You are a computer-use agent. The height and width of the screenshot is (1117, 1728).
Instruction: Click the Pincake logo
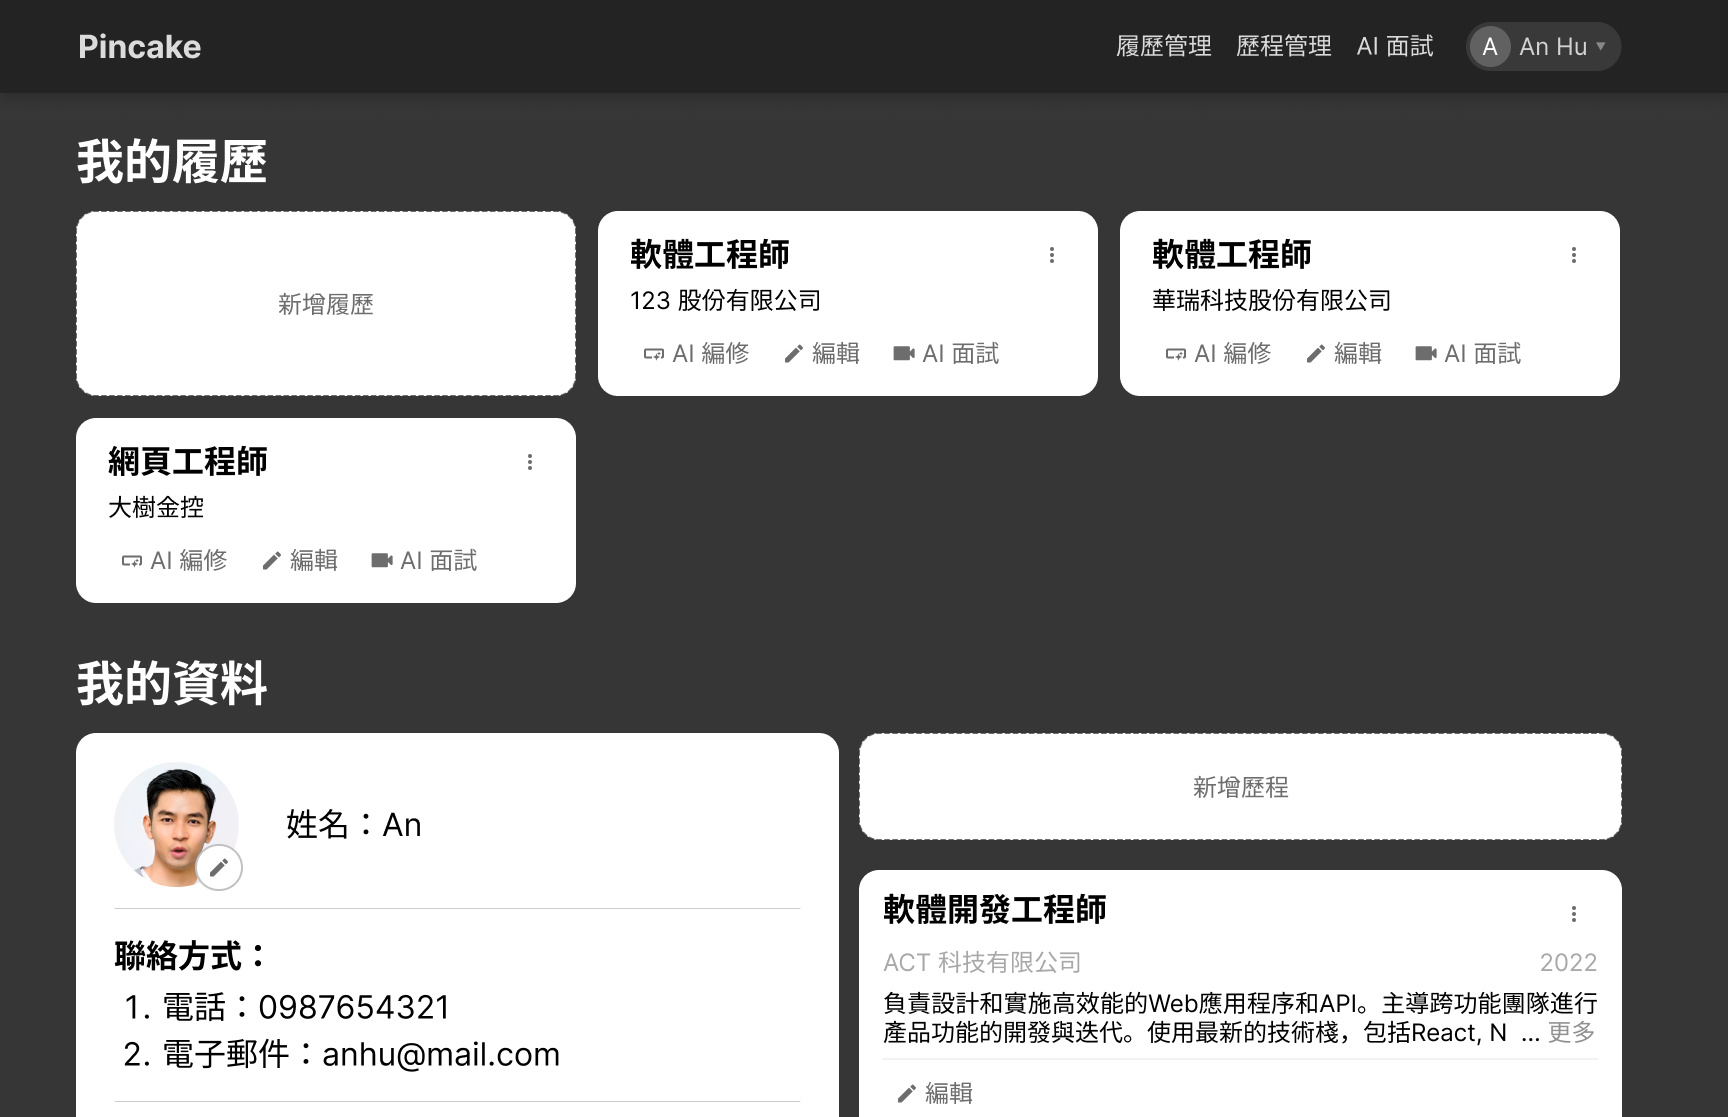coord(140,47)
